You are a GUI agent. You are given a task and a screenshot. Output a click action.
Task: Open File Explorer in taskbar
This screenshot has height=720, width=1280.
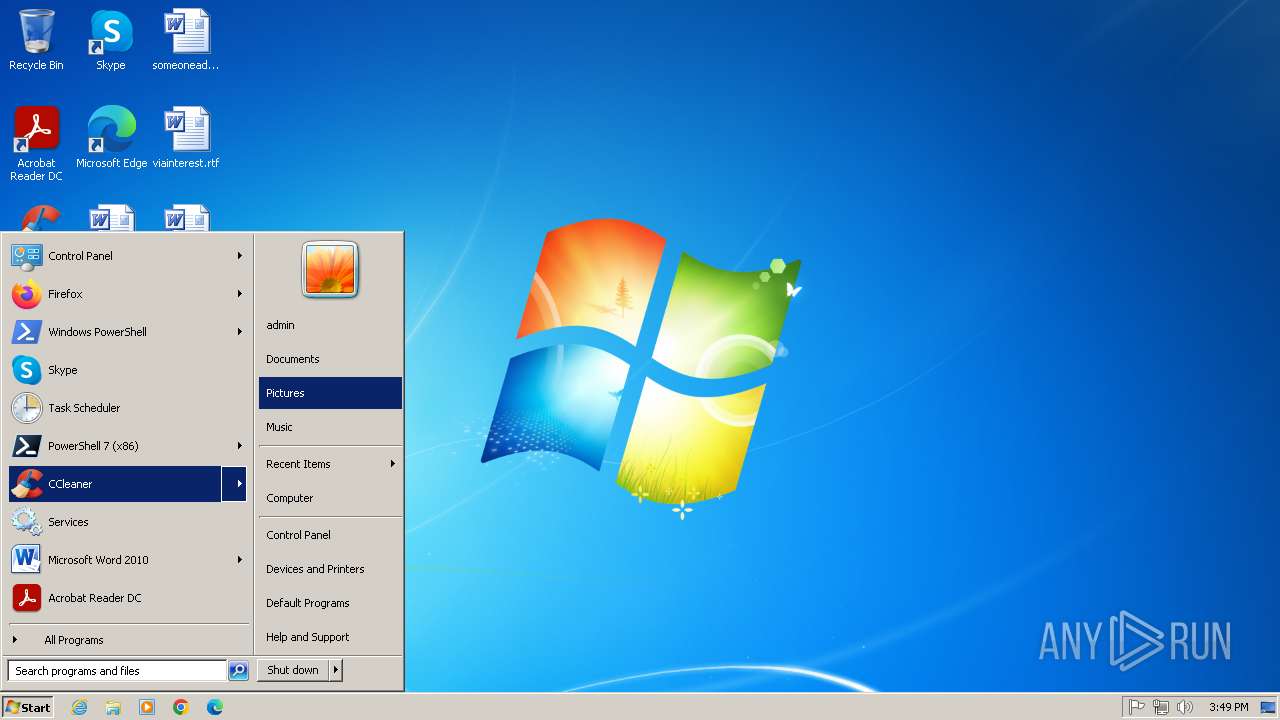[x=113, y=707]
